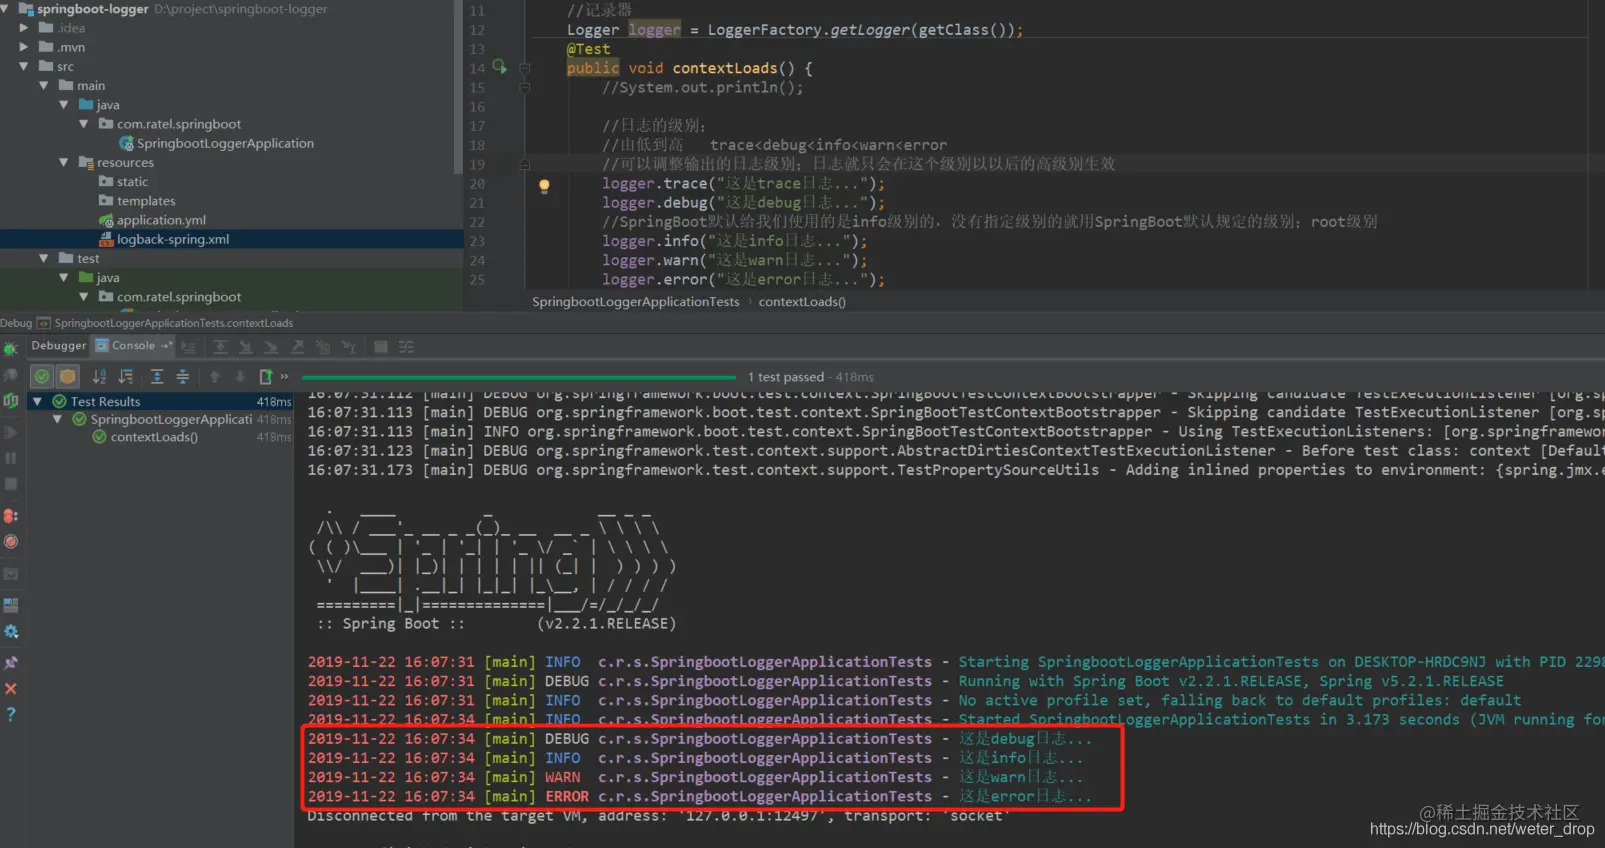Click Stop debug session square icon
This screenshot has width=1605, height=848.
pos(11,484)
